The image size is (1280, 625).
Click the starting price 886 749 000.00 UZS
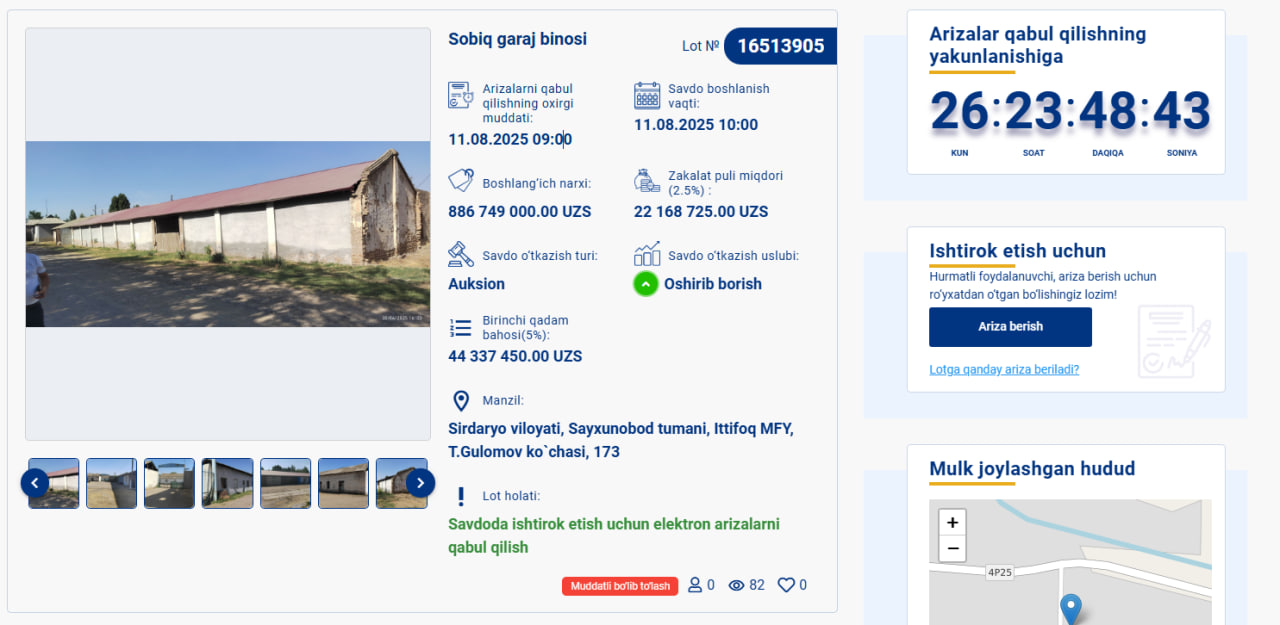[x=519, y=212]
